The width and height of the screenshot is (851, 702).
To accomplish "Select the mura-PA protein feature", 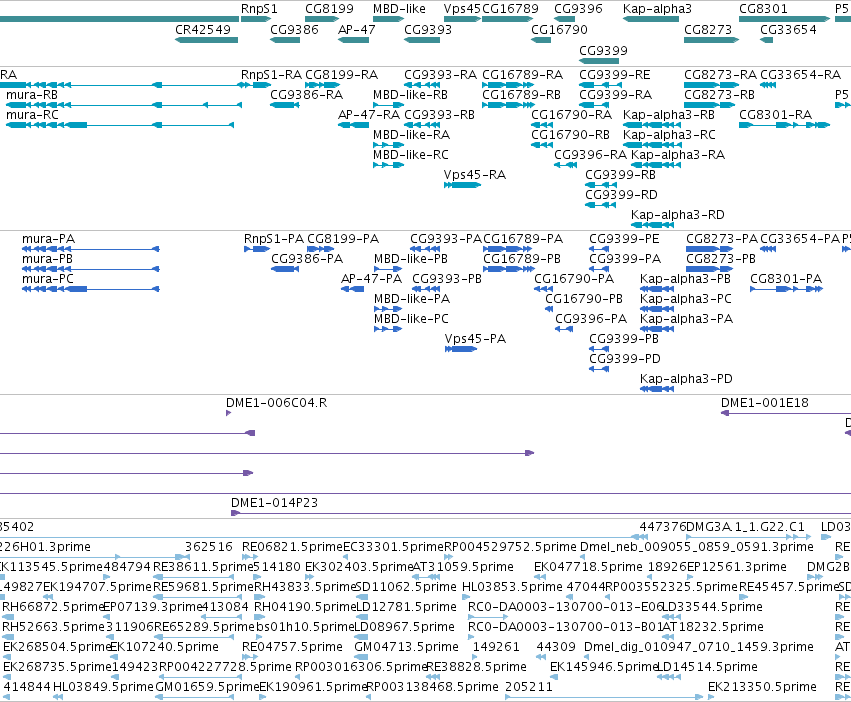I will click(x=91, y=249).
